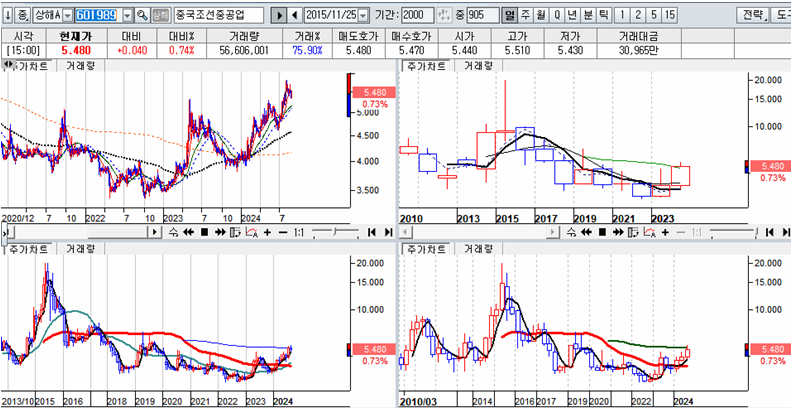Click the count field showing 905
This screenshot has height=411, width=791.
coord(483,15)
